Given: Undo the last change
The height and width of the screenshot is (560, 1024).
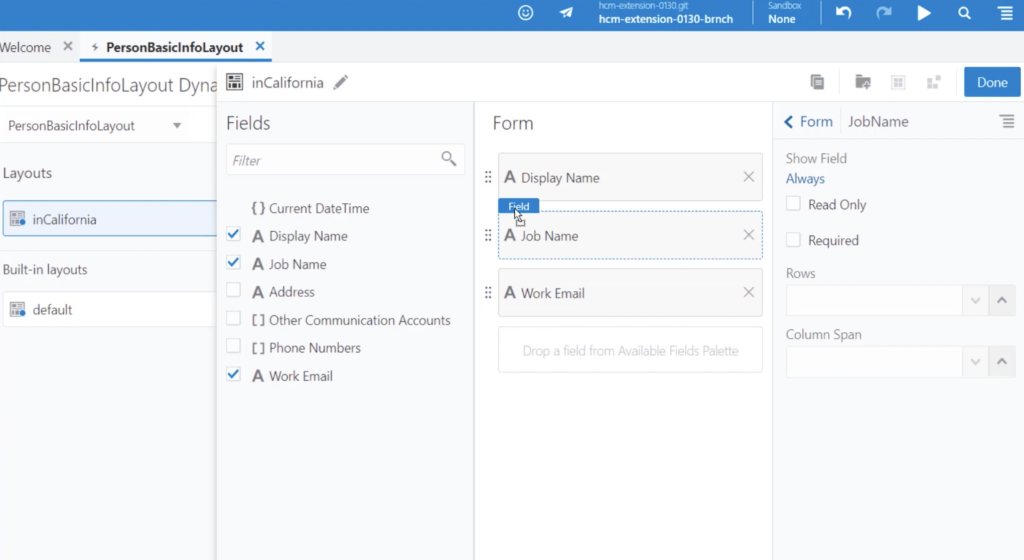Looking at the screenshot, I should (x=843, y=13).
